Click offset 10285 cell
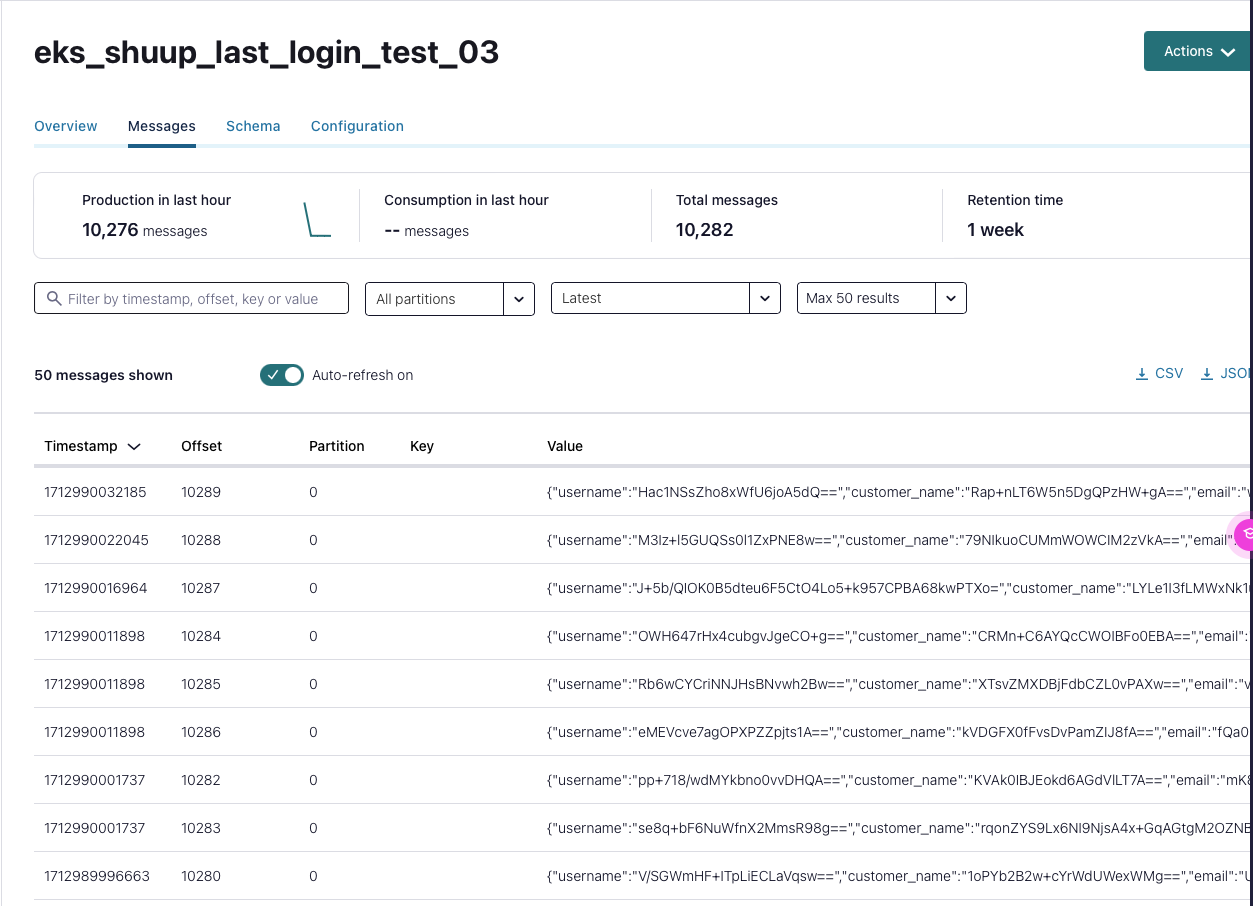 (201, 684)
